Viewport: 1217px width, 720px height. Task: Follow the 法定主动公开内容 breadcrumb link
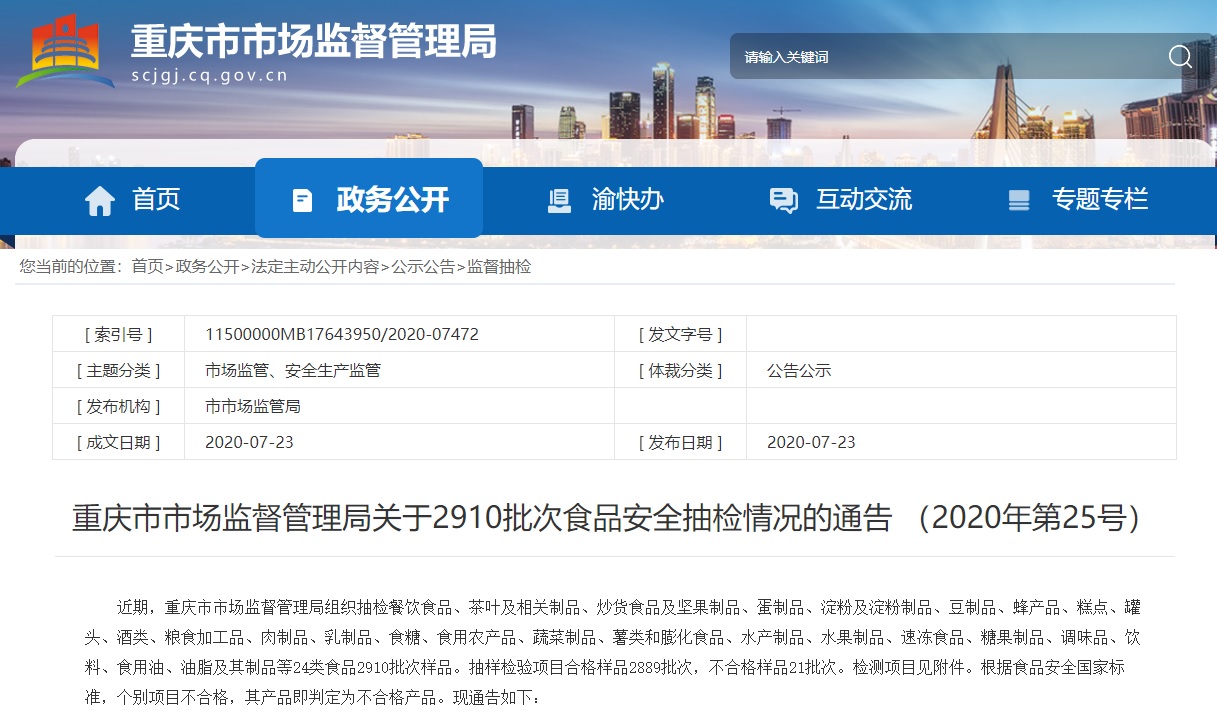[x=315, y=266]
